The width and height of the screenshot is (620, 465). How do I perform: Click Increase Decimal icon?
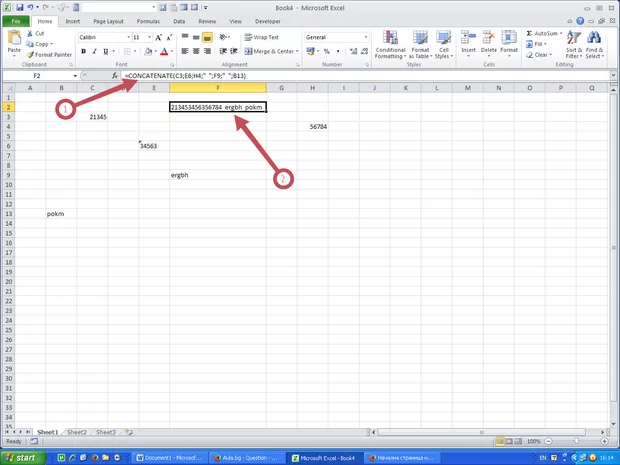[x=353, y=51]
